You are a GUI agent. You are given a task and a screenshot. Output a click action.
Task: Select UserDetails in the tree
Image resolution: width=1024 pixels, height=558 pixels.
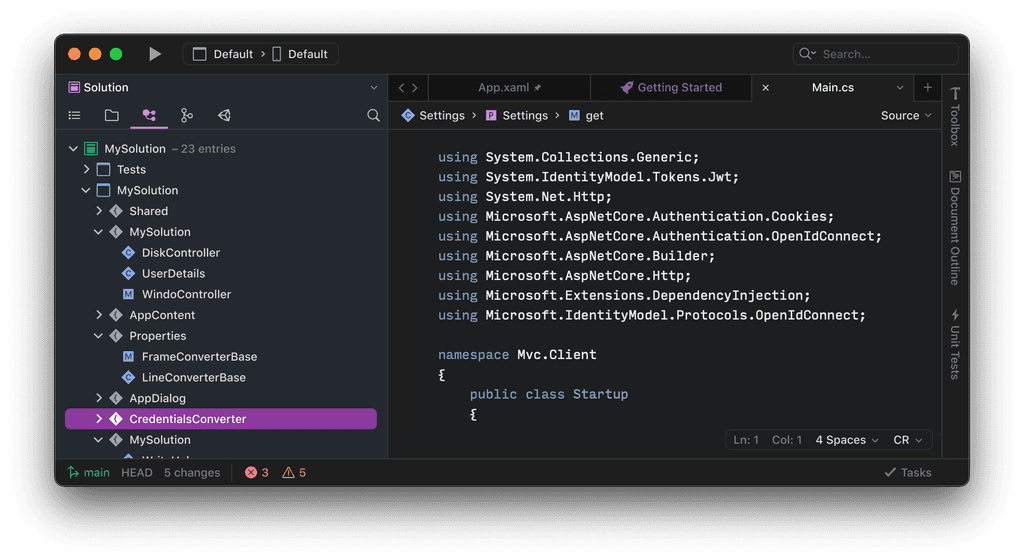(x=173, y=274)
